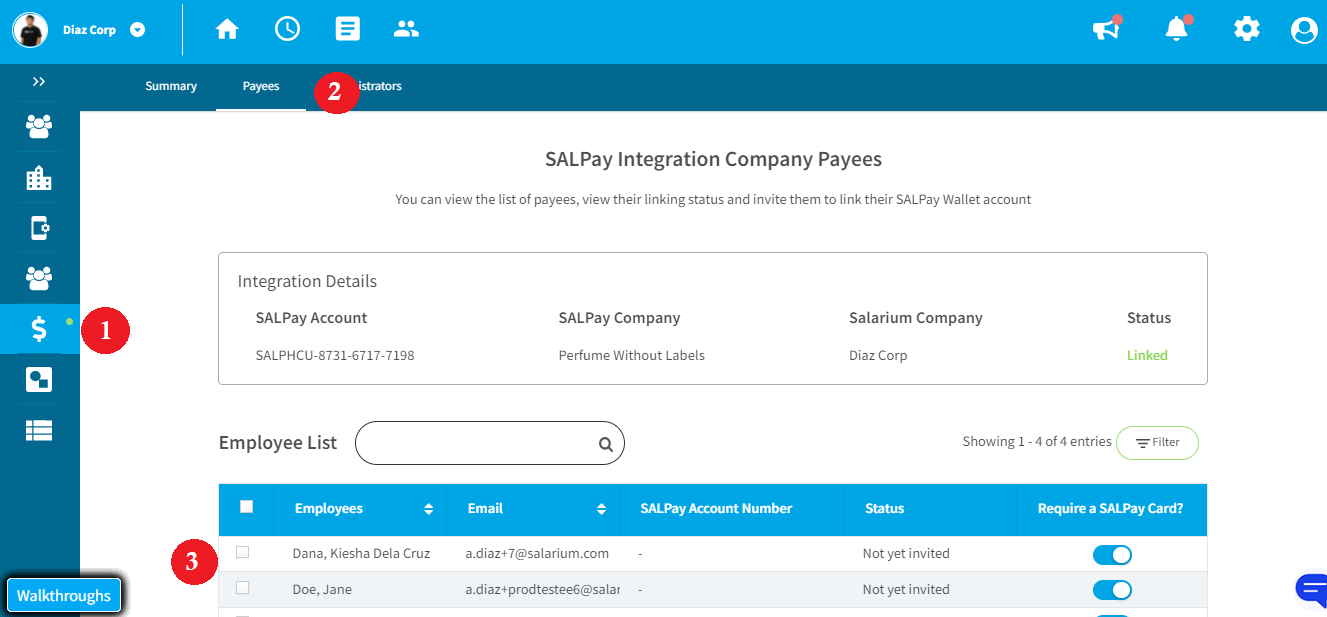Click the SALPay Account Number column header
The image size is (1327, 617).
pos(716,508)
